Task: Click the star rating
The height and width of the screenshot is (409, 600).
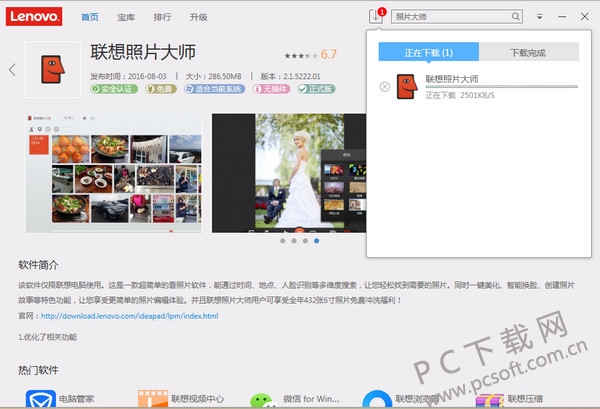Action: [301, 56]
